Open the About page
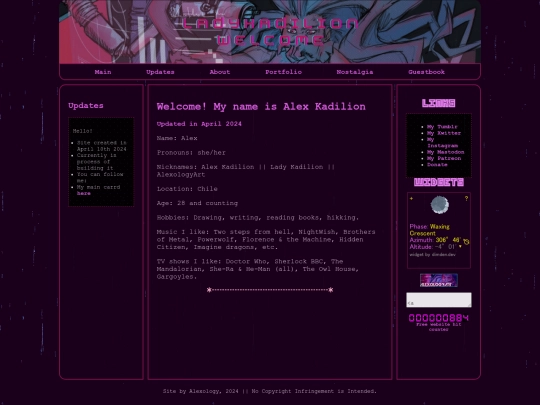The height and width of the screenshot is (405, 540). tap(220, 72)
